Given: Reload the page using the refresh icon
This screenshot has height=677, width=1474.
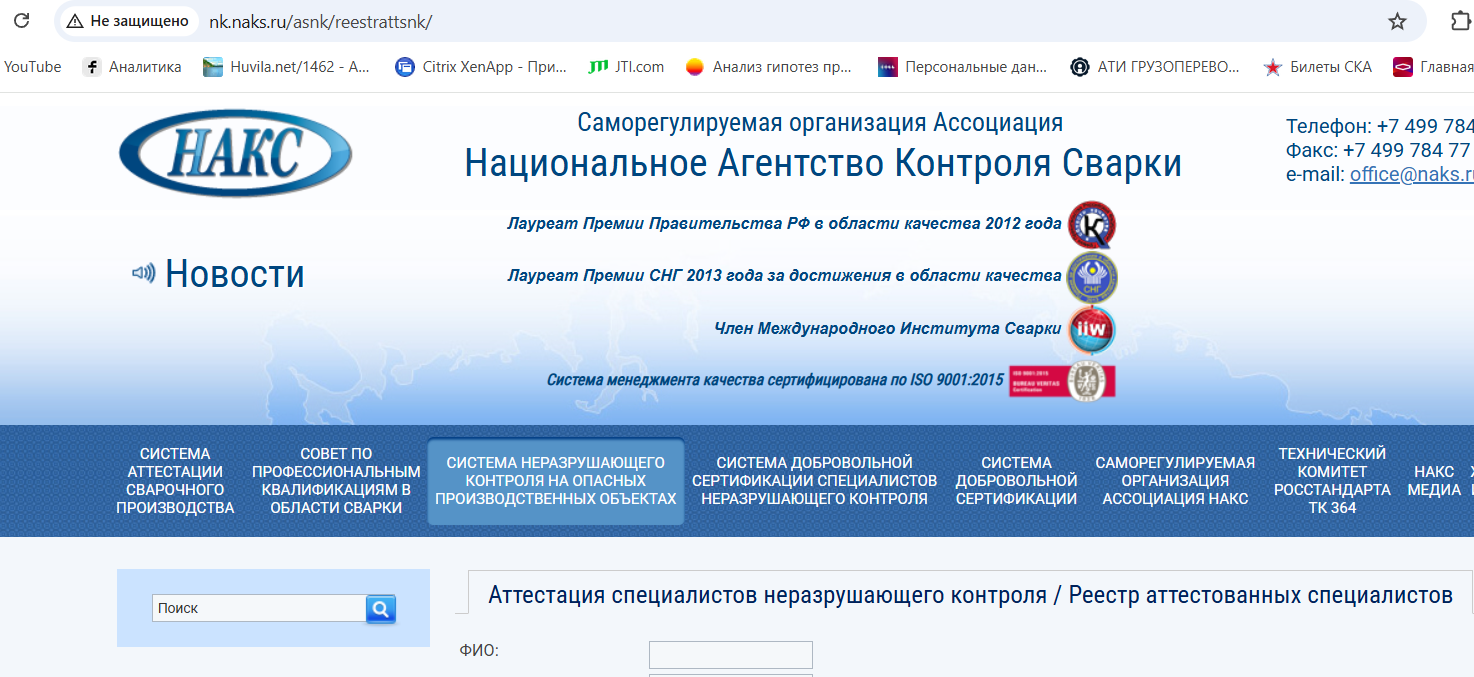Looking at the screenshot, I should [x=21, y=21].
